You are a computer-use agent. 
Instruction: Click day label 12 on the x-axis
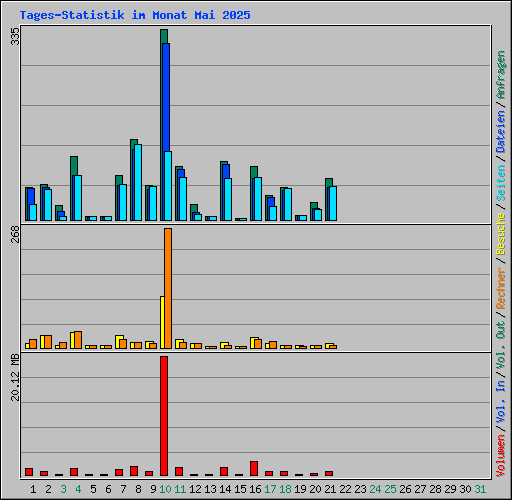coord(195,489)
